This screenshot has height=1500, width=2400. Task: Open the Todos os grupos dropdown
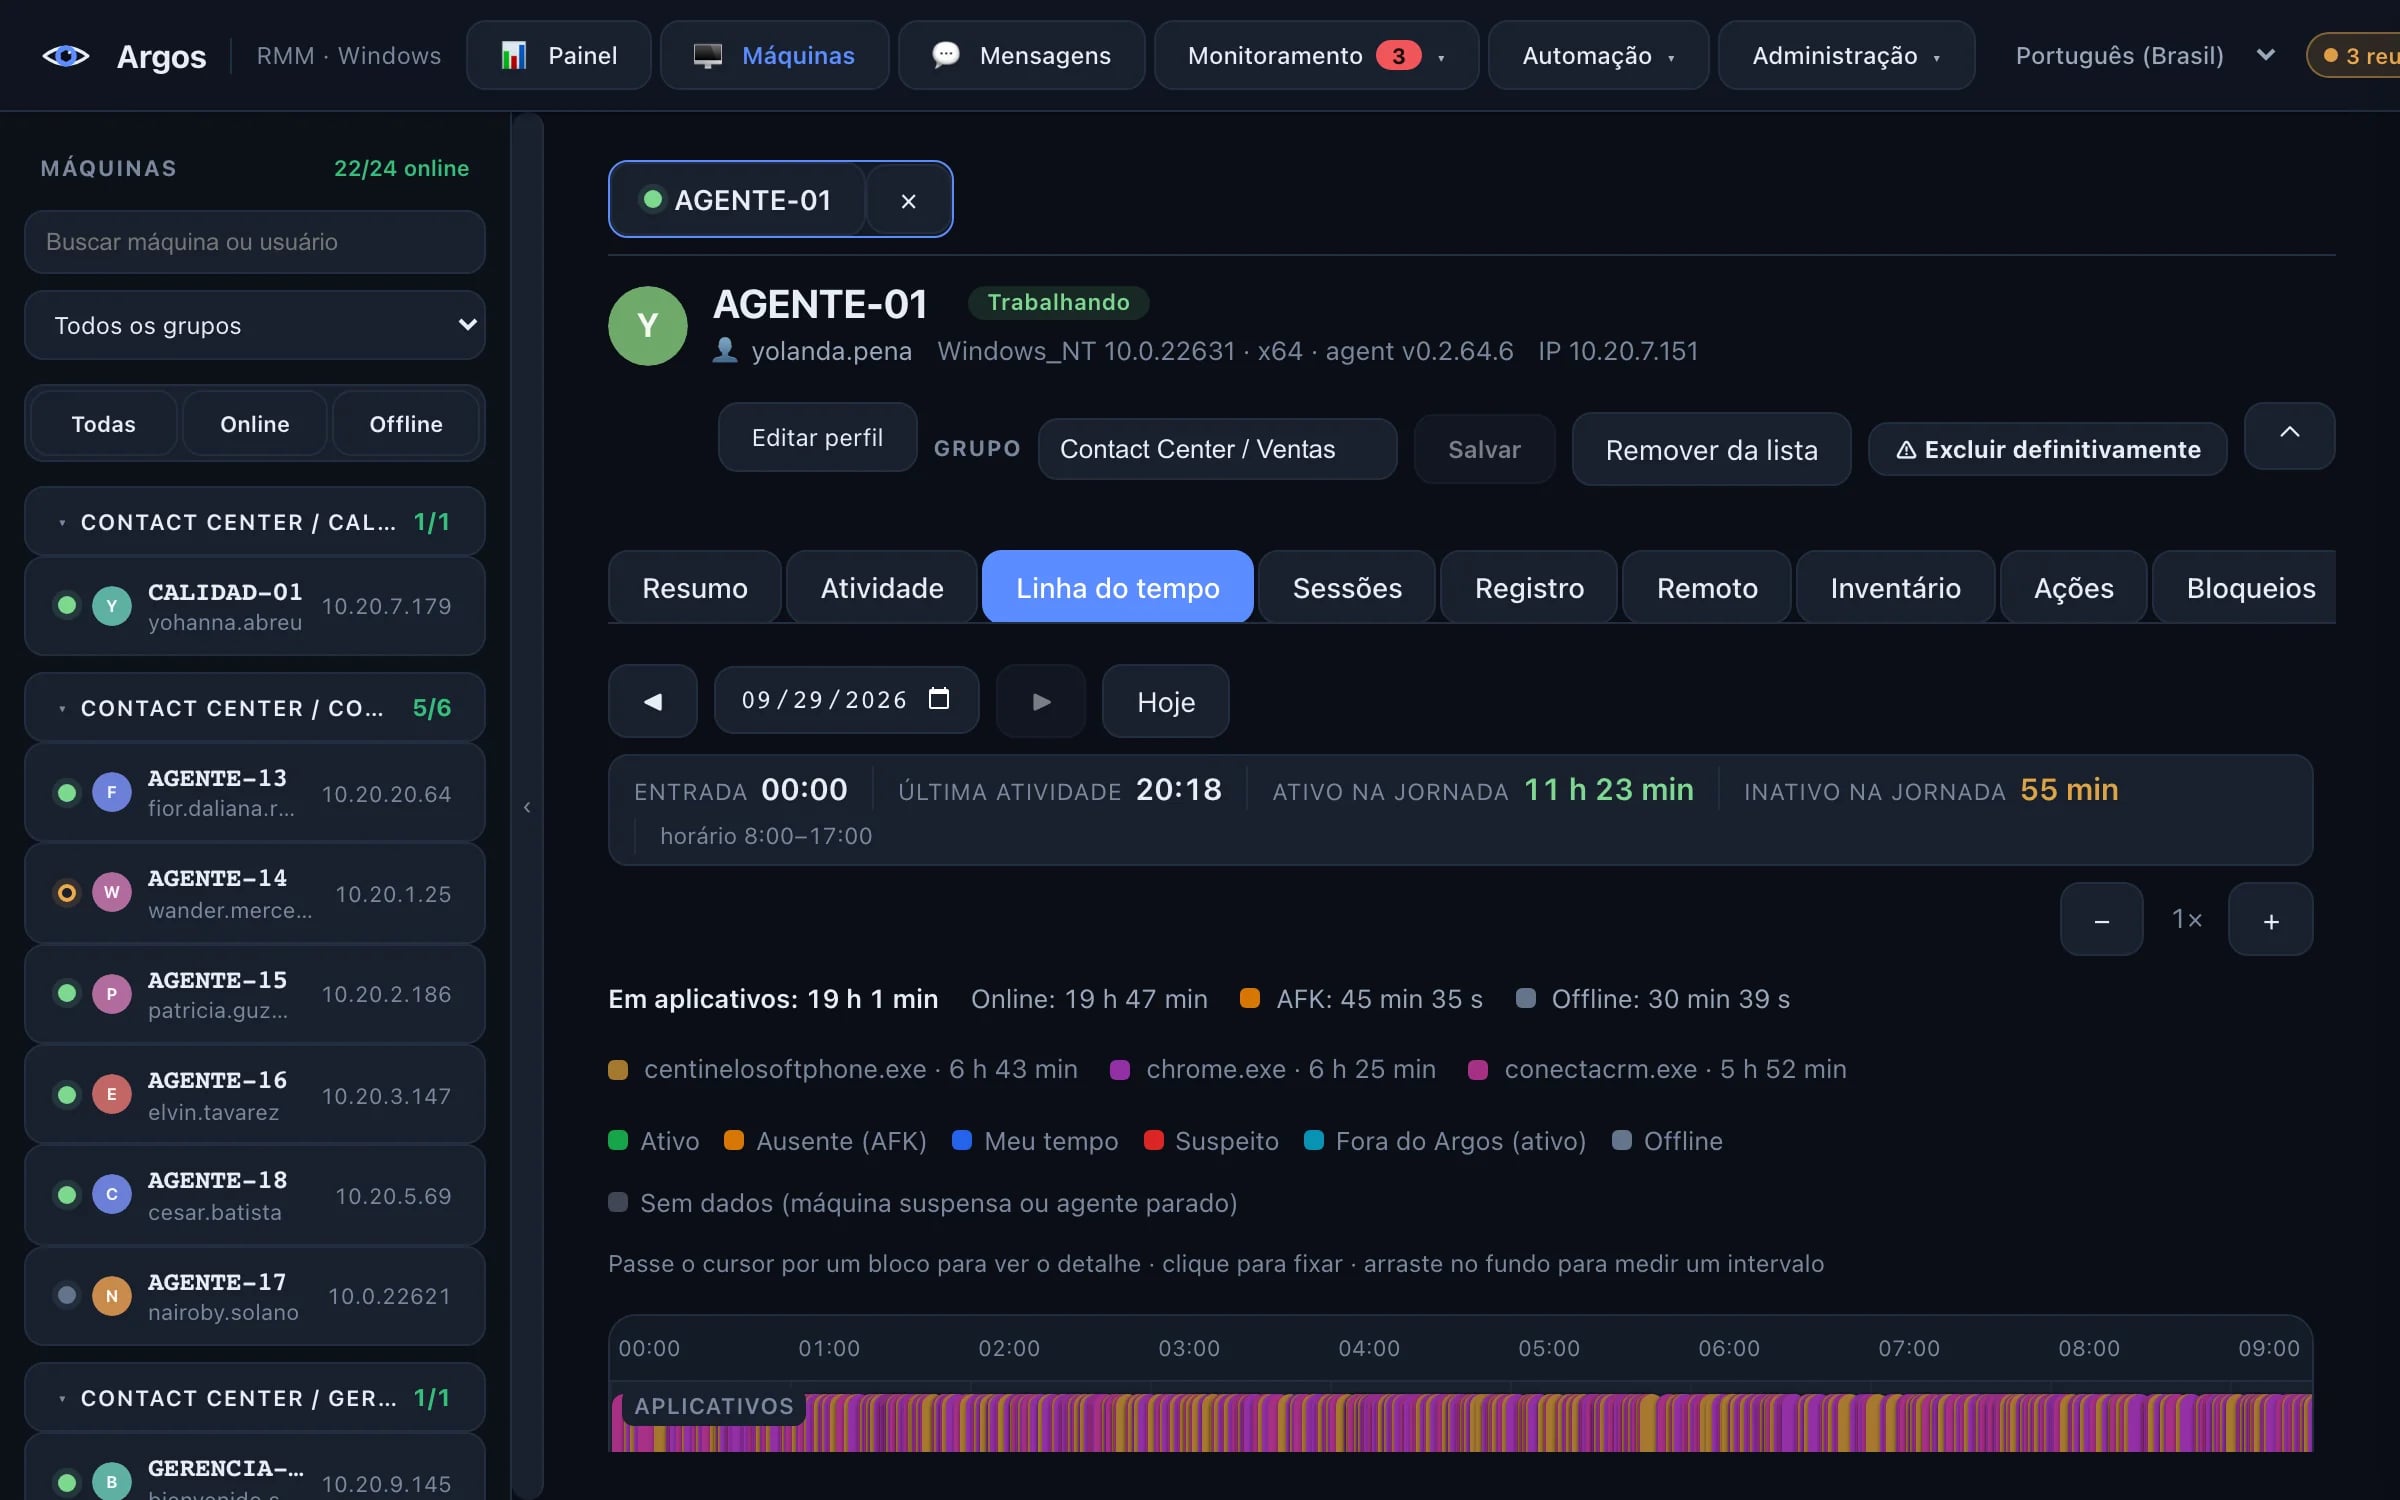(x=255, y=326)
